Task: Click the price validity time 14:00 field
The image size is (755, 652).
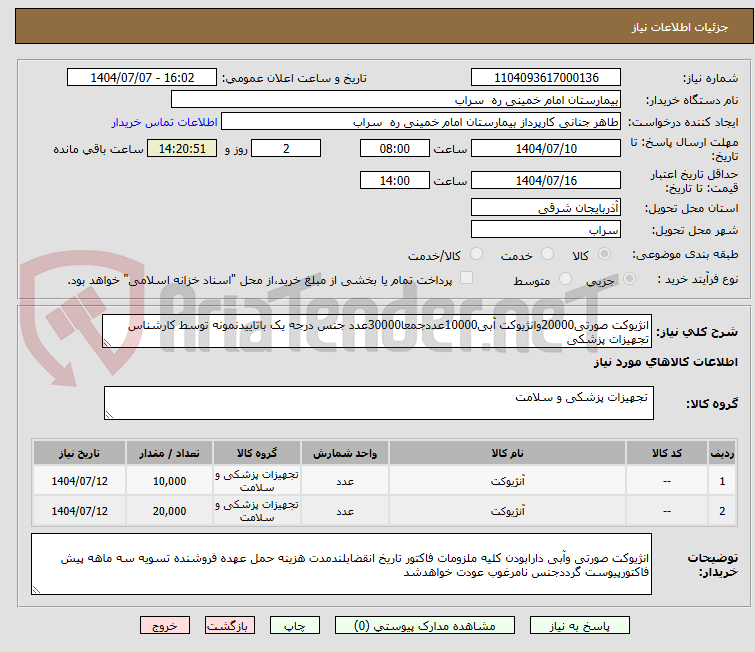Action: pos(394,180)
